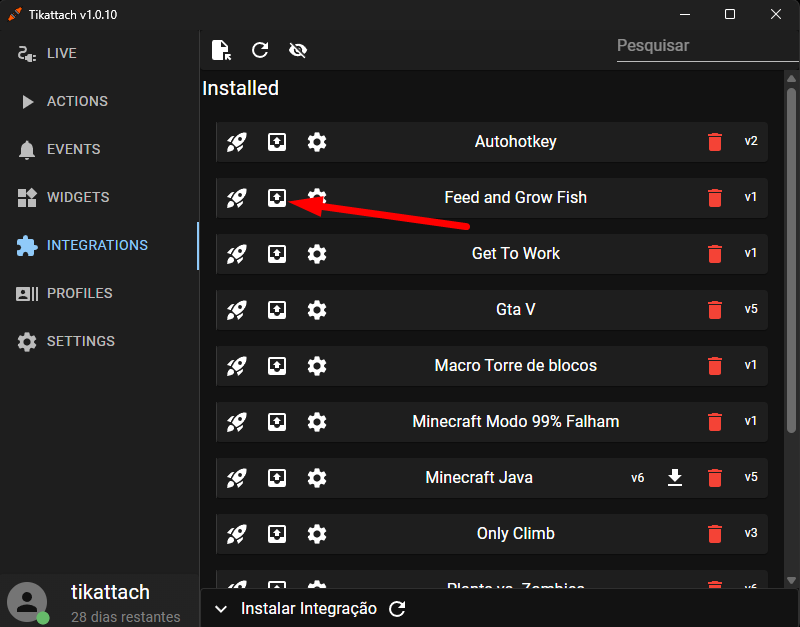Launch Minecraft Java with its rocket icon

237,479
